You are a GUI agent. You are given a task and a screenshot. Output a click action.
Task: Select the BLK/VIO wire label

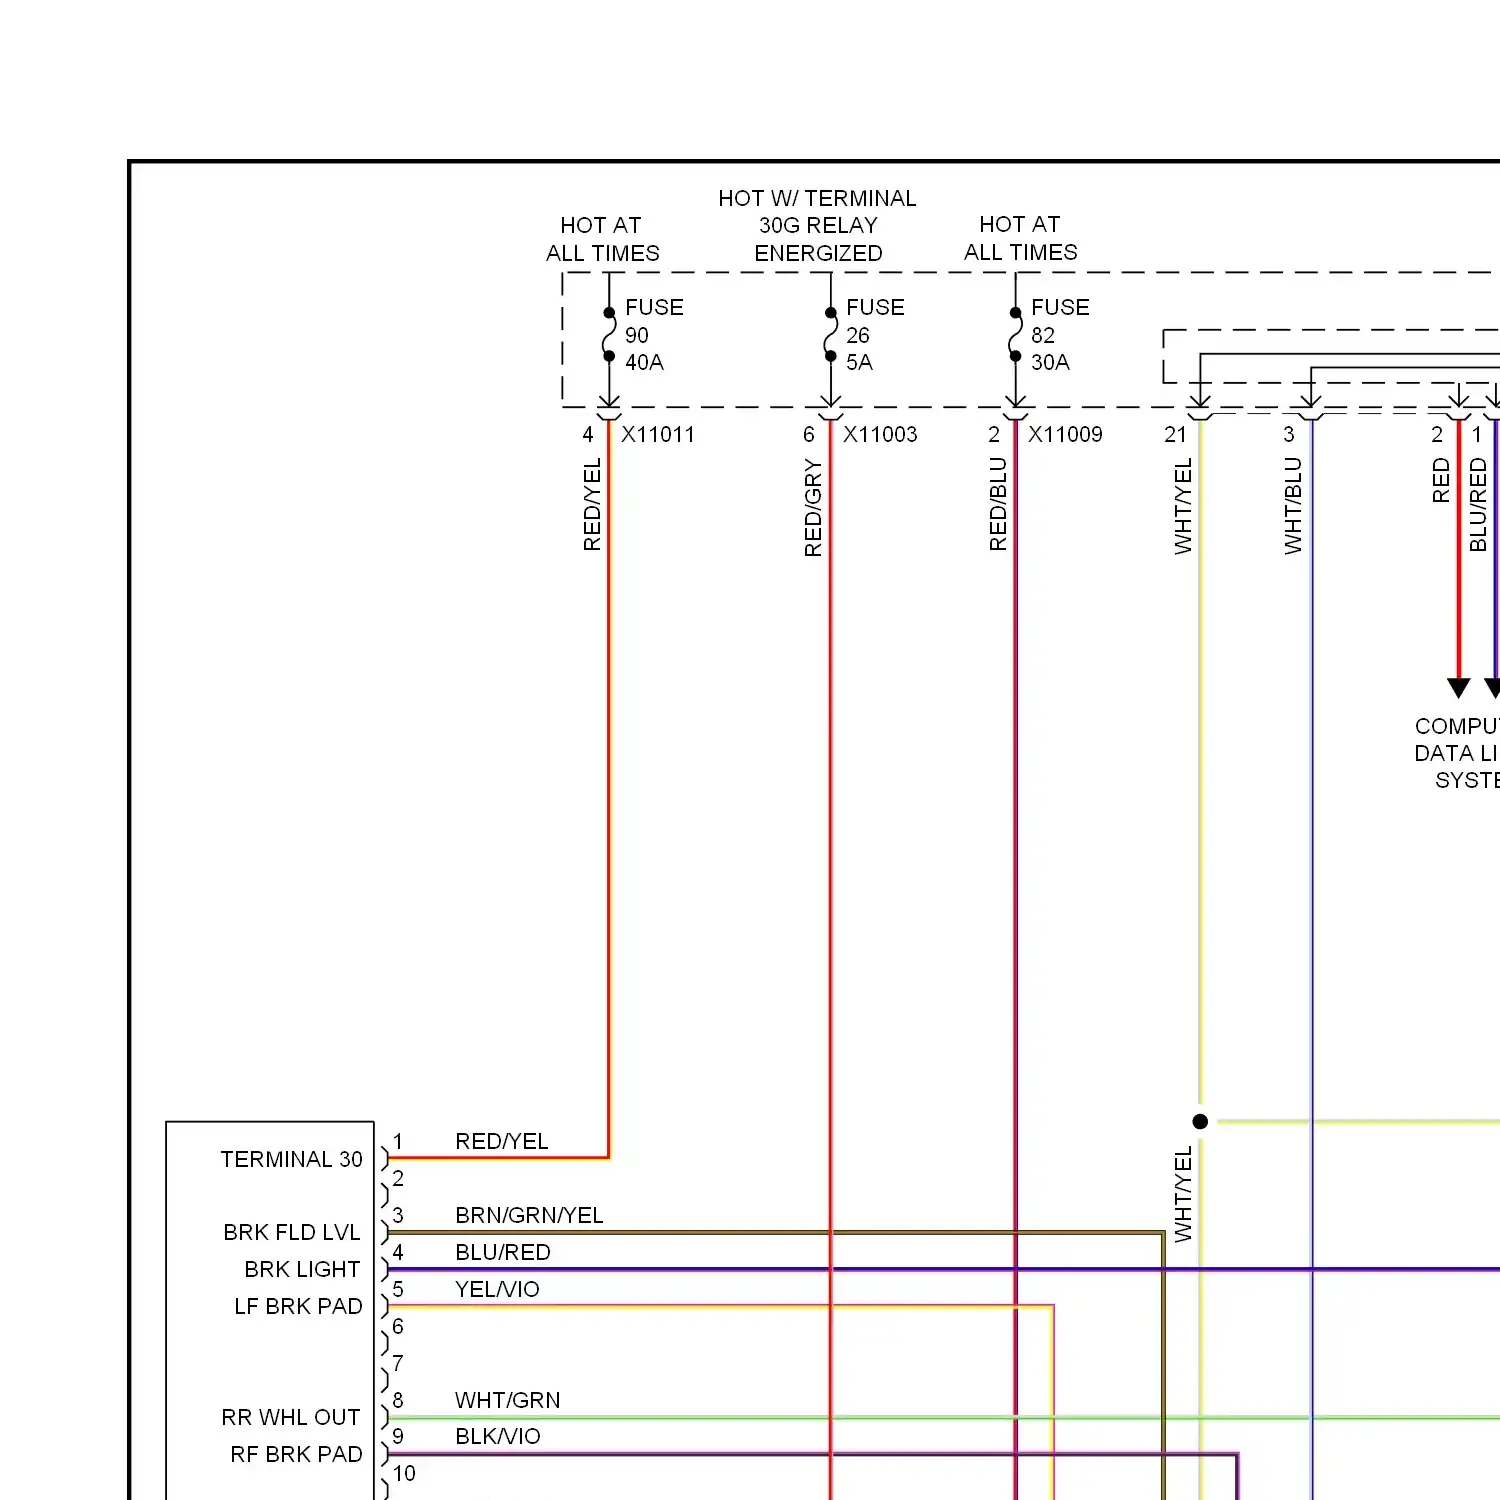point(497,1437)
